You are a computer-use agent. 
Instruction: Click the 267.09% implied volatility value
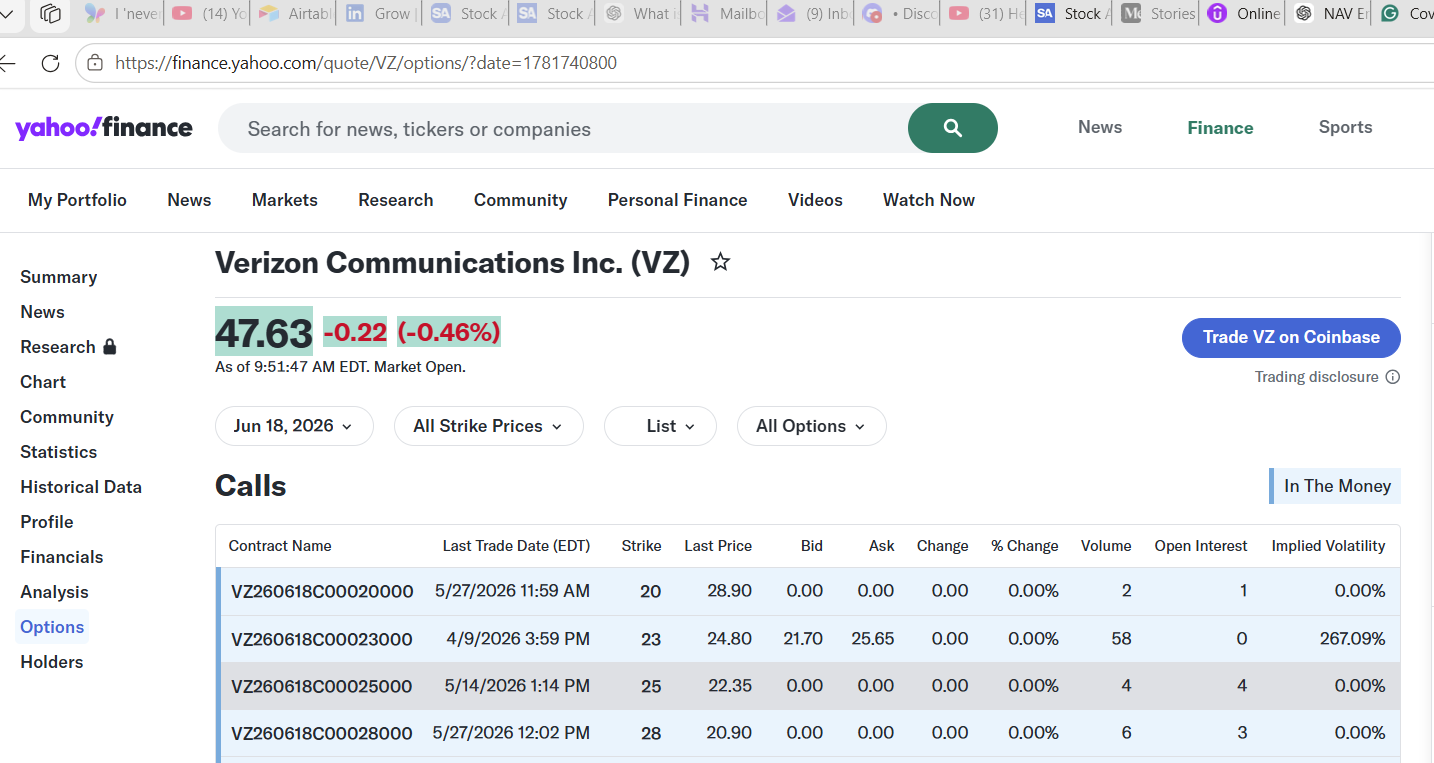pos(1353,639)
